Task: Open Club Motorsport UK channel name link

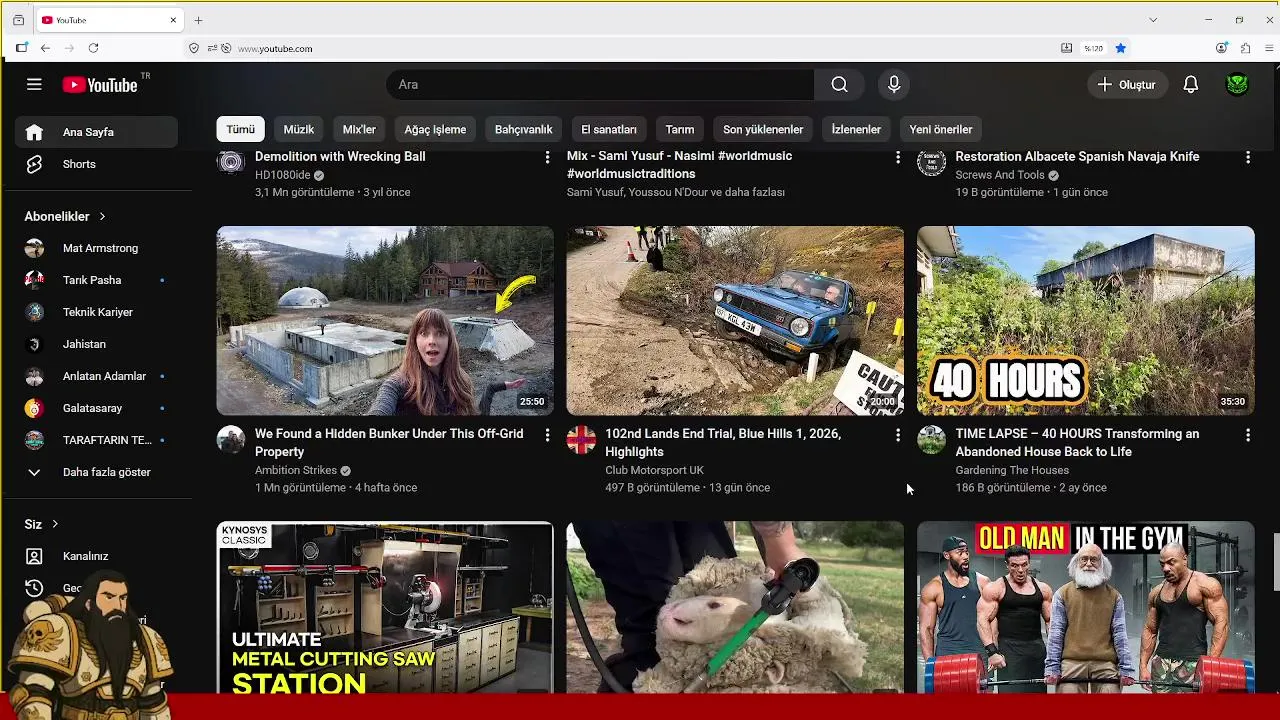Action: tap(654, 470)
